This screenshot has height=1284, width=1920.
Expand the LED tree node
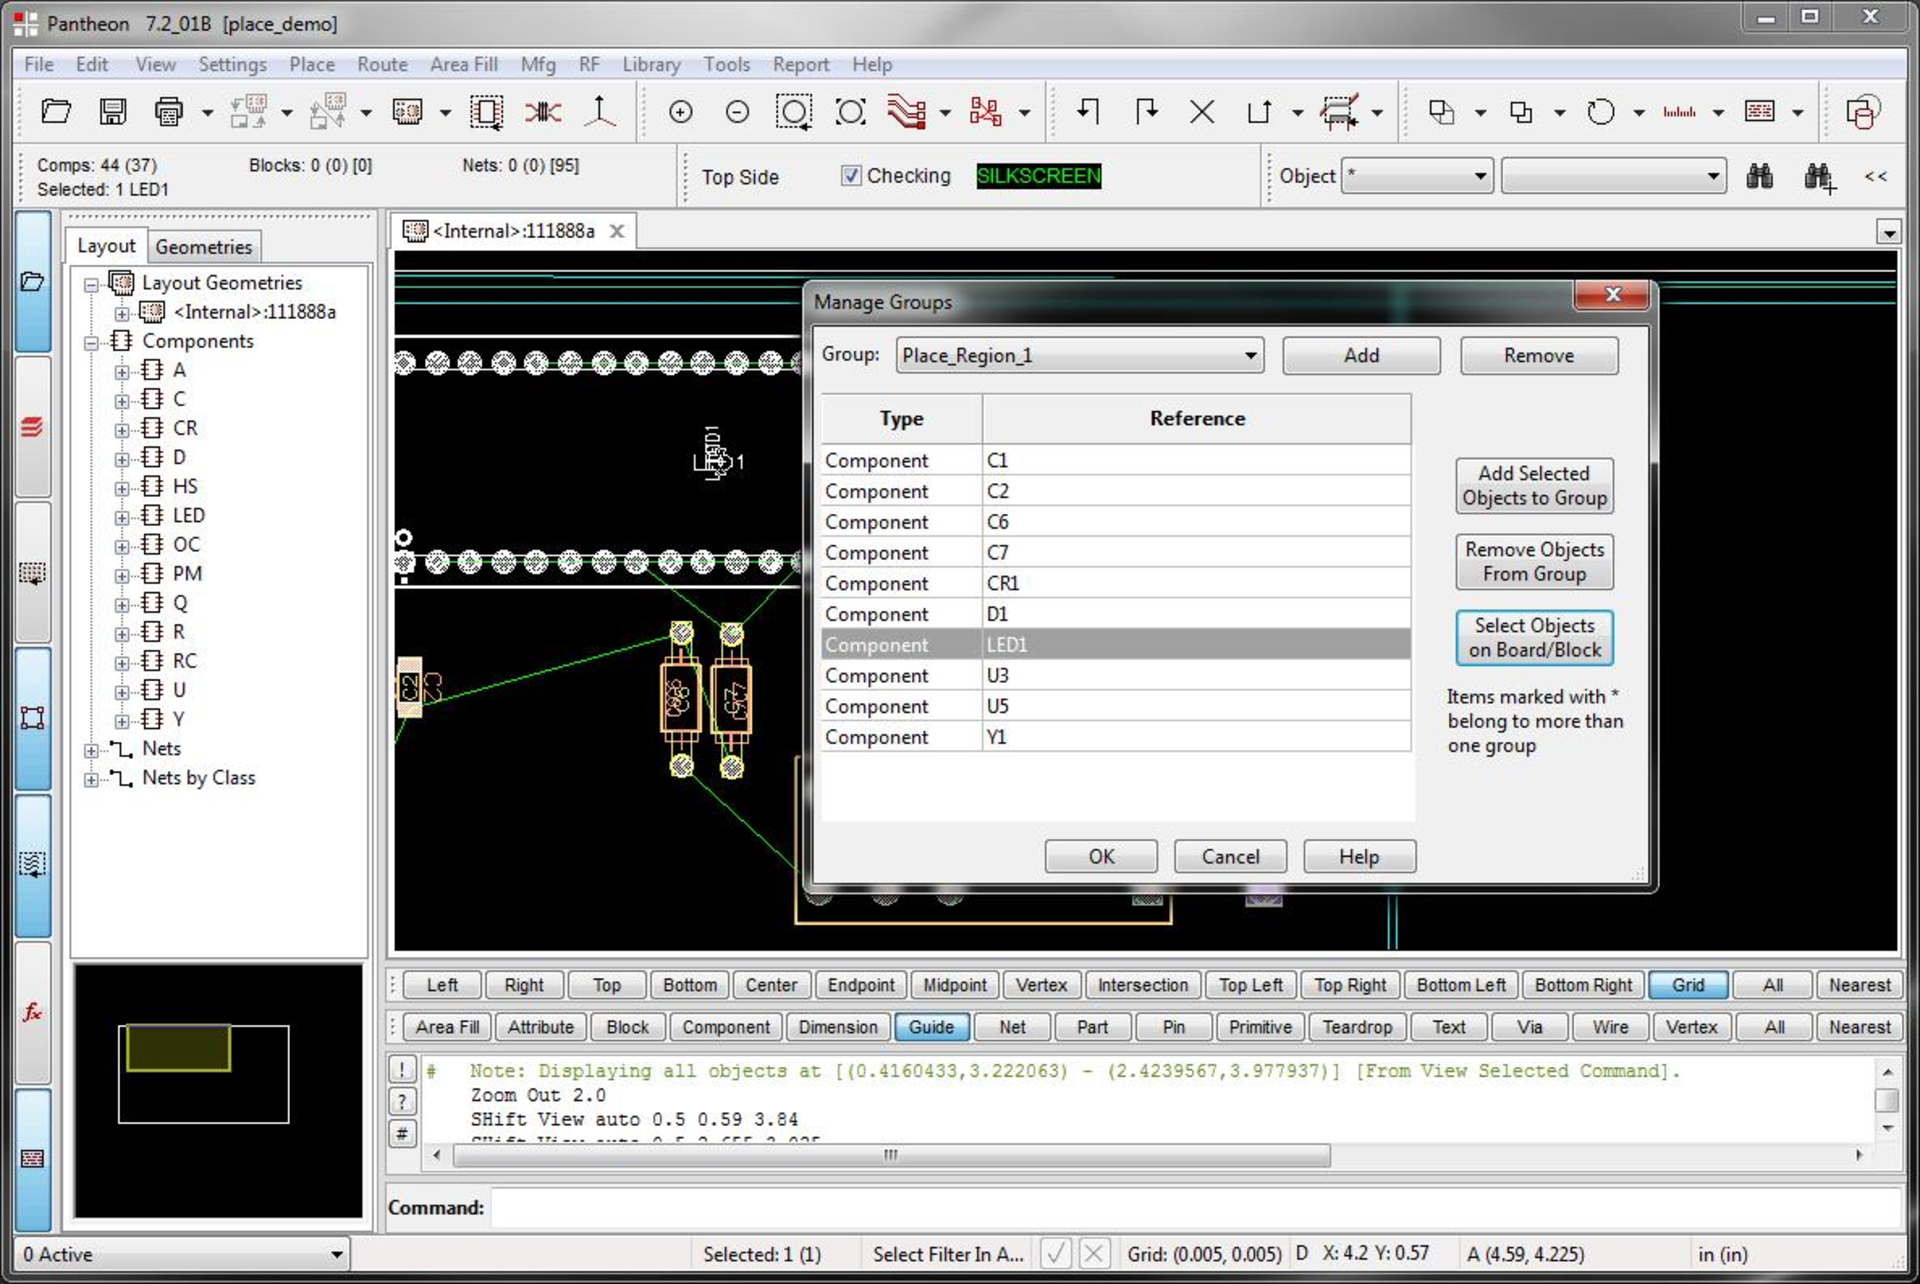[122, 517]
